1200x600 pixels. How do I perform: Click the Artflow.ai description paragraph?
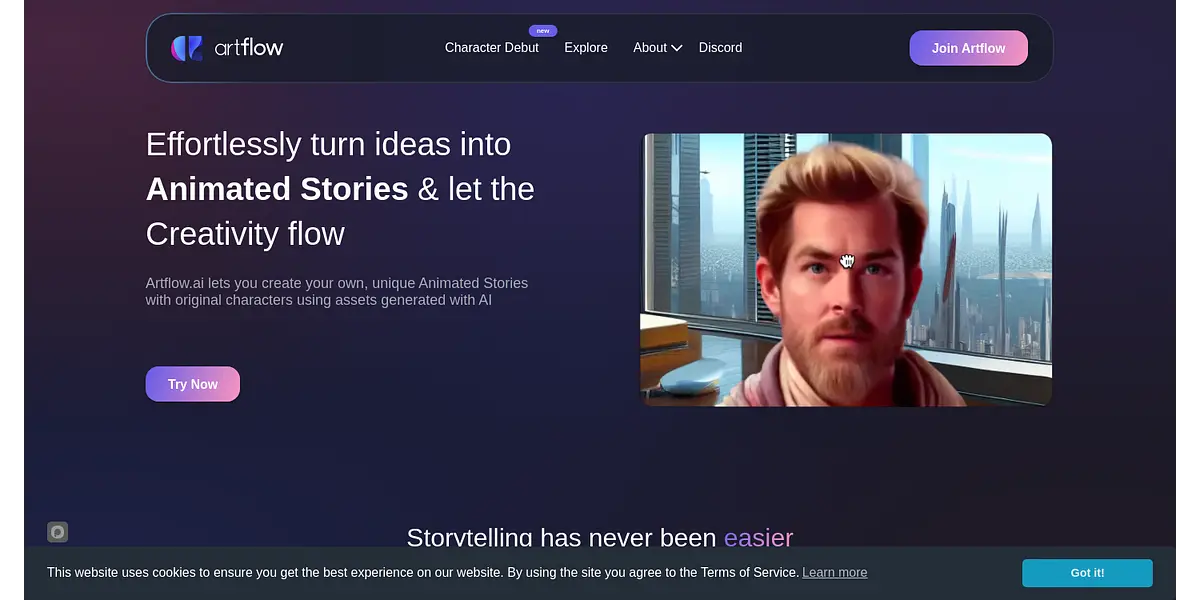coord(336,291)
